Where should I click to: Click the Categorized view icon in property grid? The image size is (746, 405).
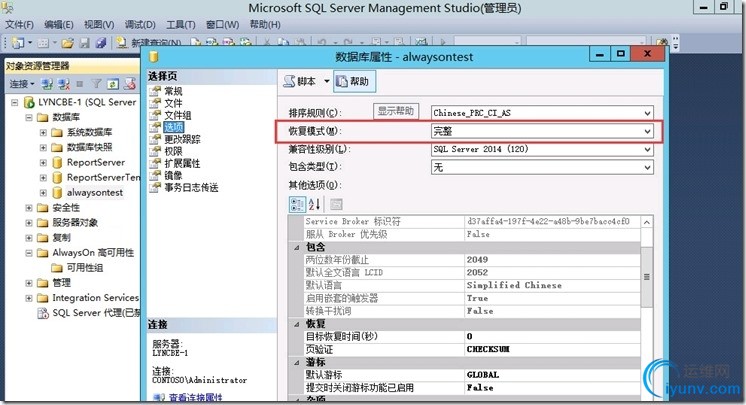coord(297,204)
